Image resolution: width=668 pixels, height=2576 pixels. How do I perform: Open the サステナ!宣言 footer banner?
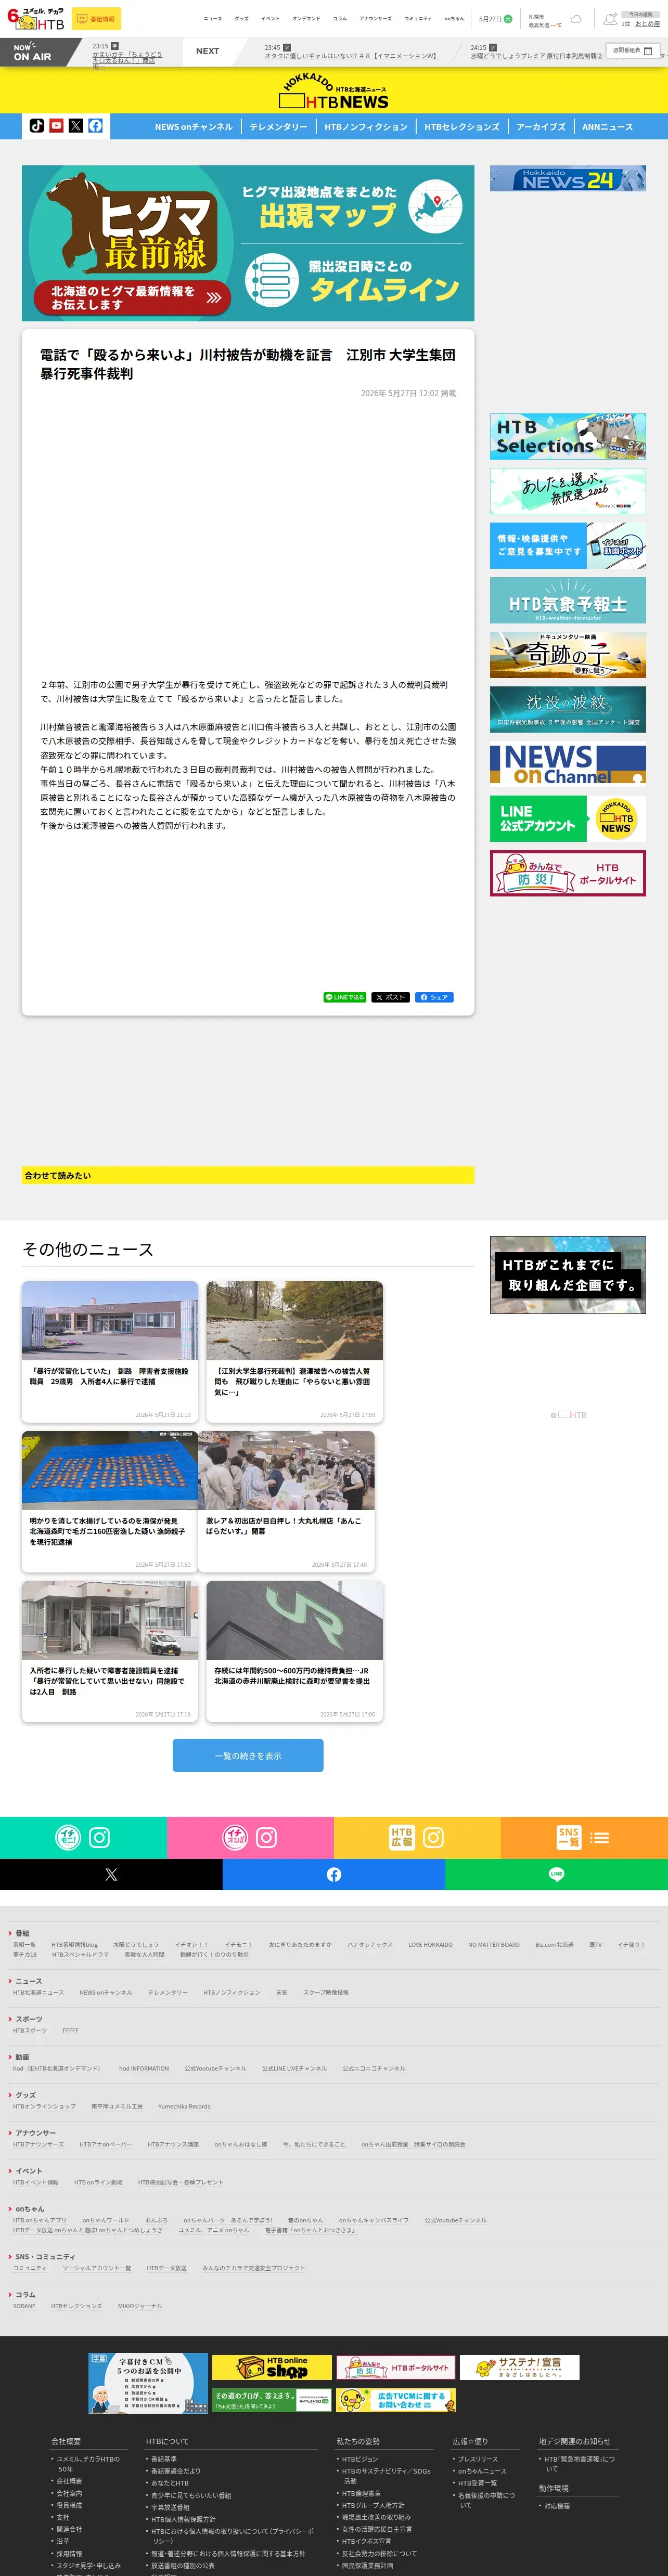(x=520, y=2367)
